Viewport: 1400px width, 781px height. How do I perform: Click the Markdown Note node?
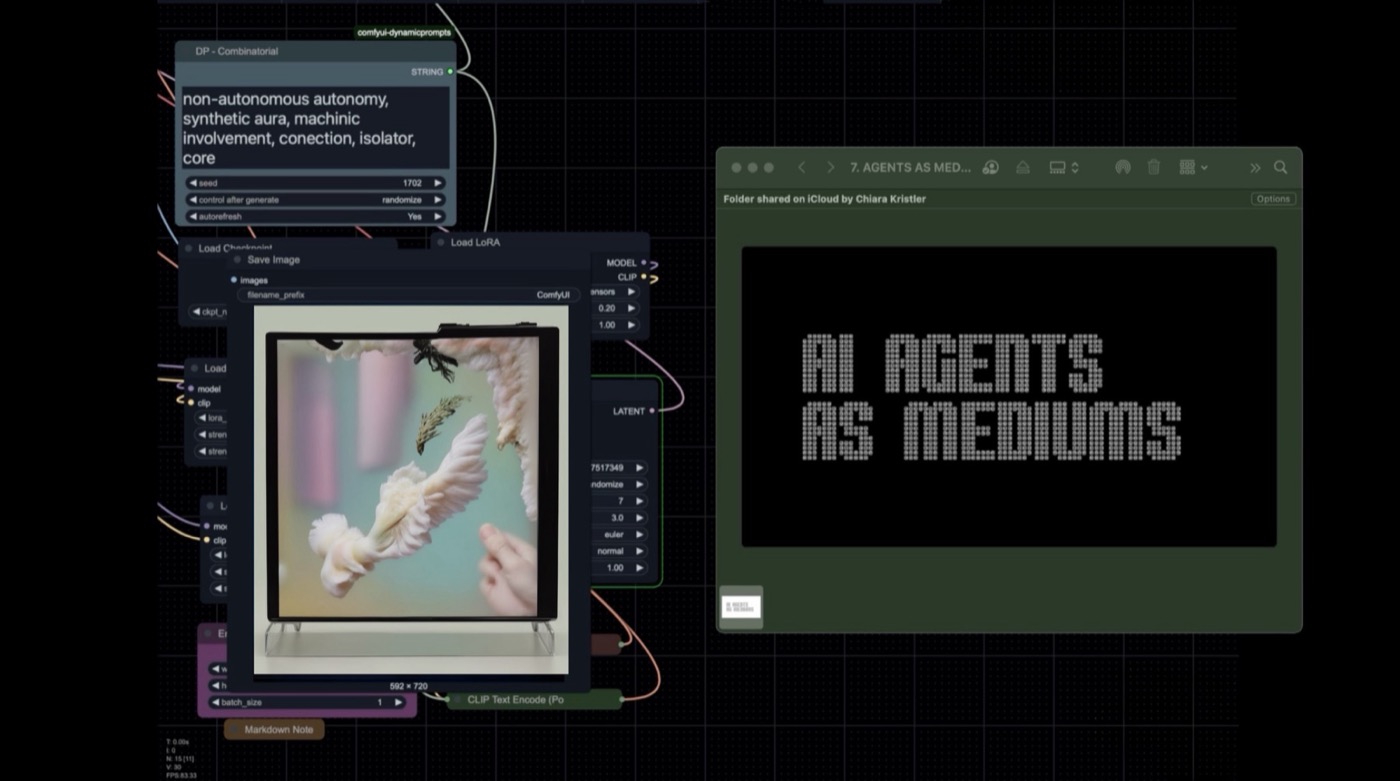[x=273, y=730]
